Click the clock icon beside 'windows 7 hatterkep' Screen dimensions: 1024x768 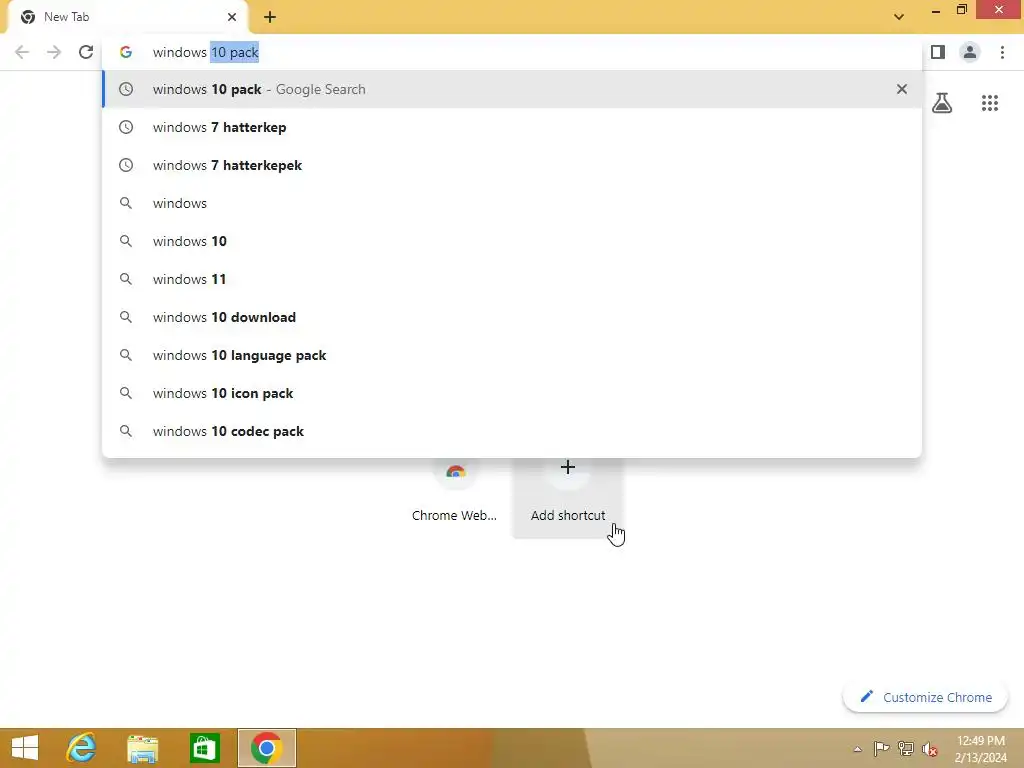(126, 127)
